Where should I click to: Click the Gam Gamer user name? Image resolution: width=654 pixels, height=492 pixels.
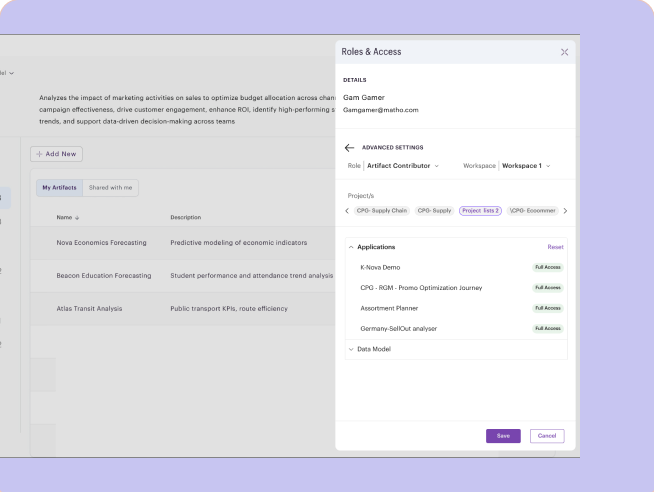point(364,98)
